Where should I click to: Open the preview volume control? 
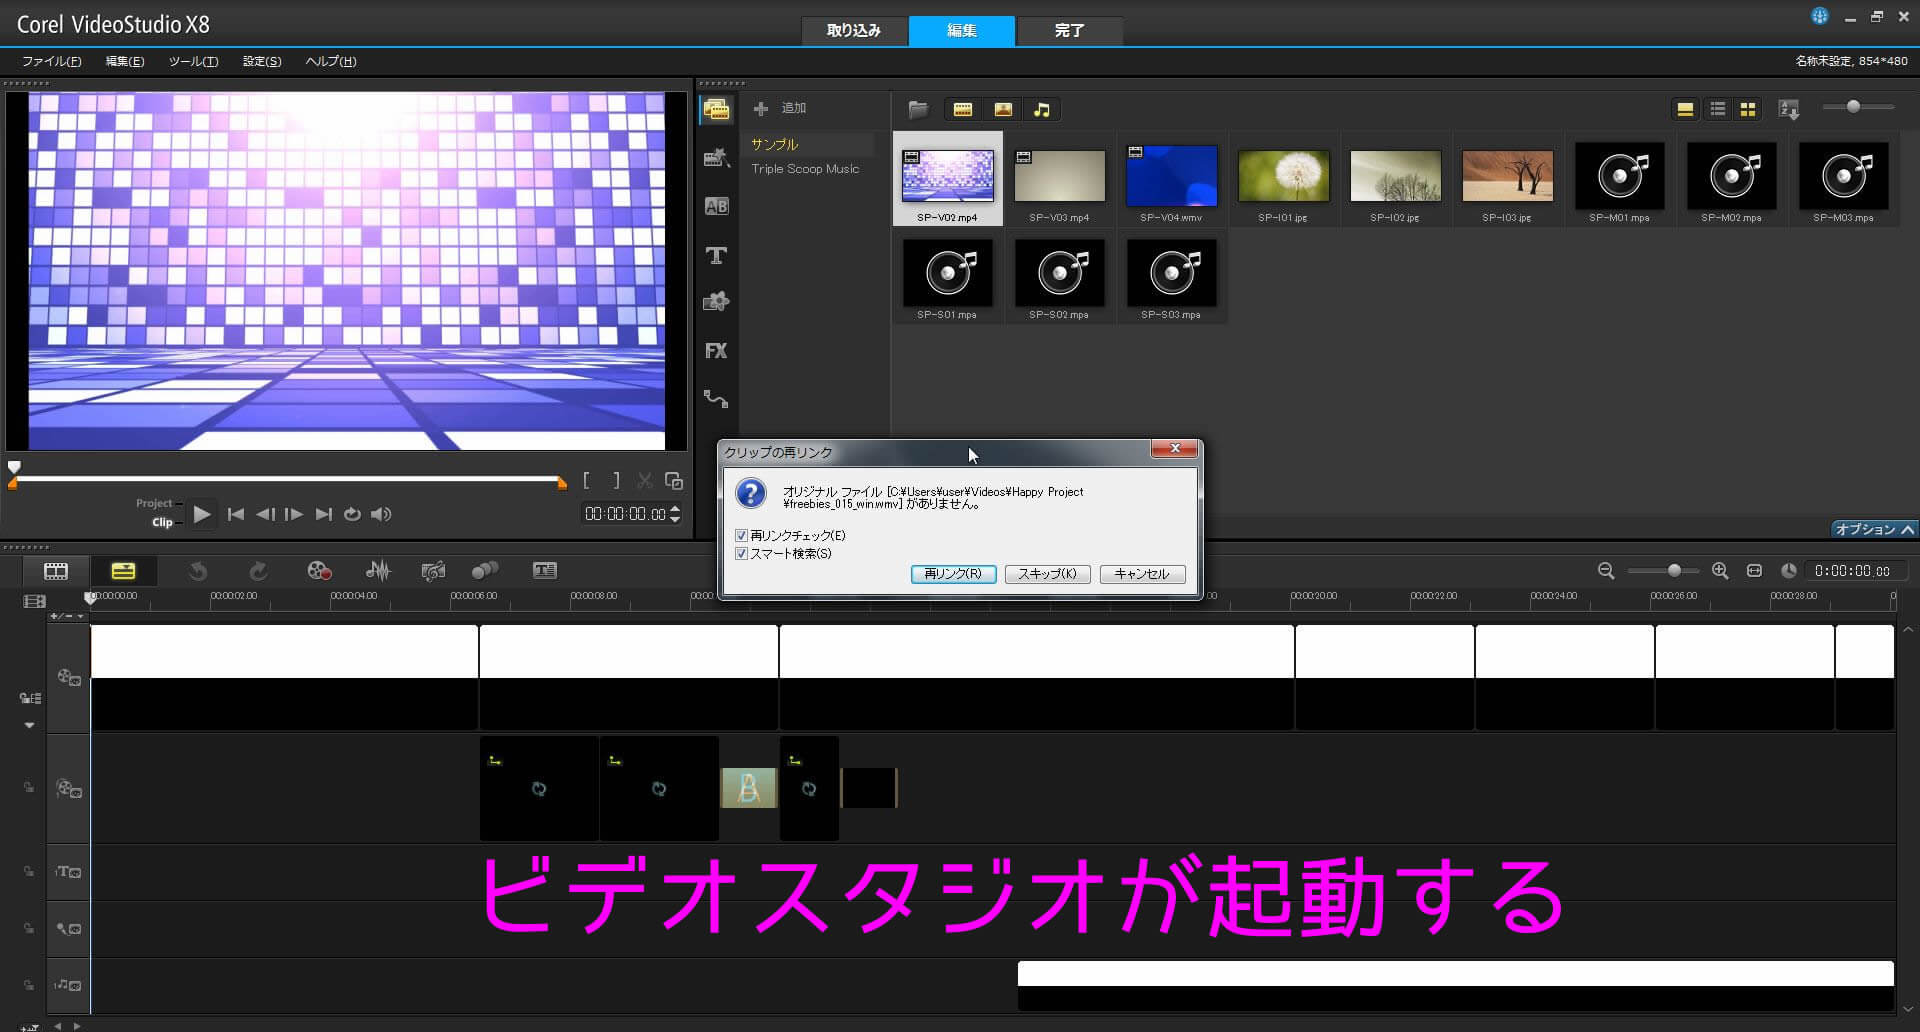[381, 514]
